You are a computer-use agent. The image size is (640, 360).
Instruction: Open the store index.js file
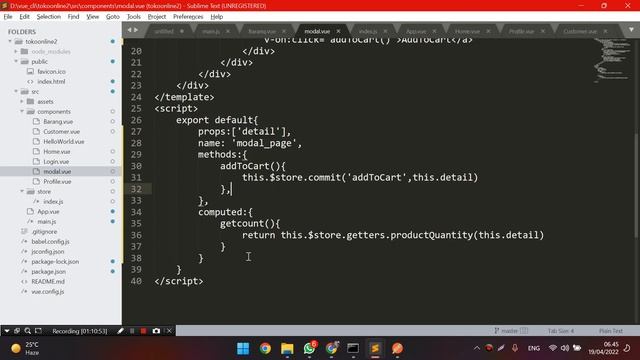pyautogui.click(x=53, y=202)
